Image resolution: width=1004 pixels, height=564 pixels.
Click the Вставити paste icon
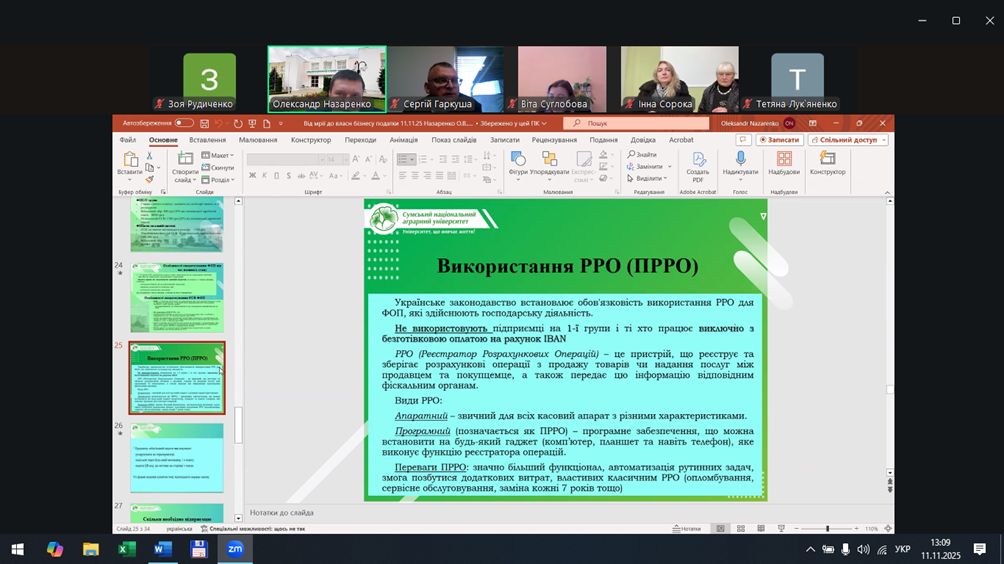point(129,161)
